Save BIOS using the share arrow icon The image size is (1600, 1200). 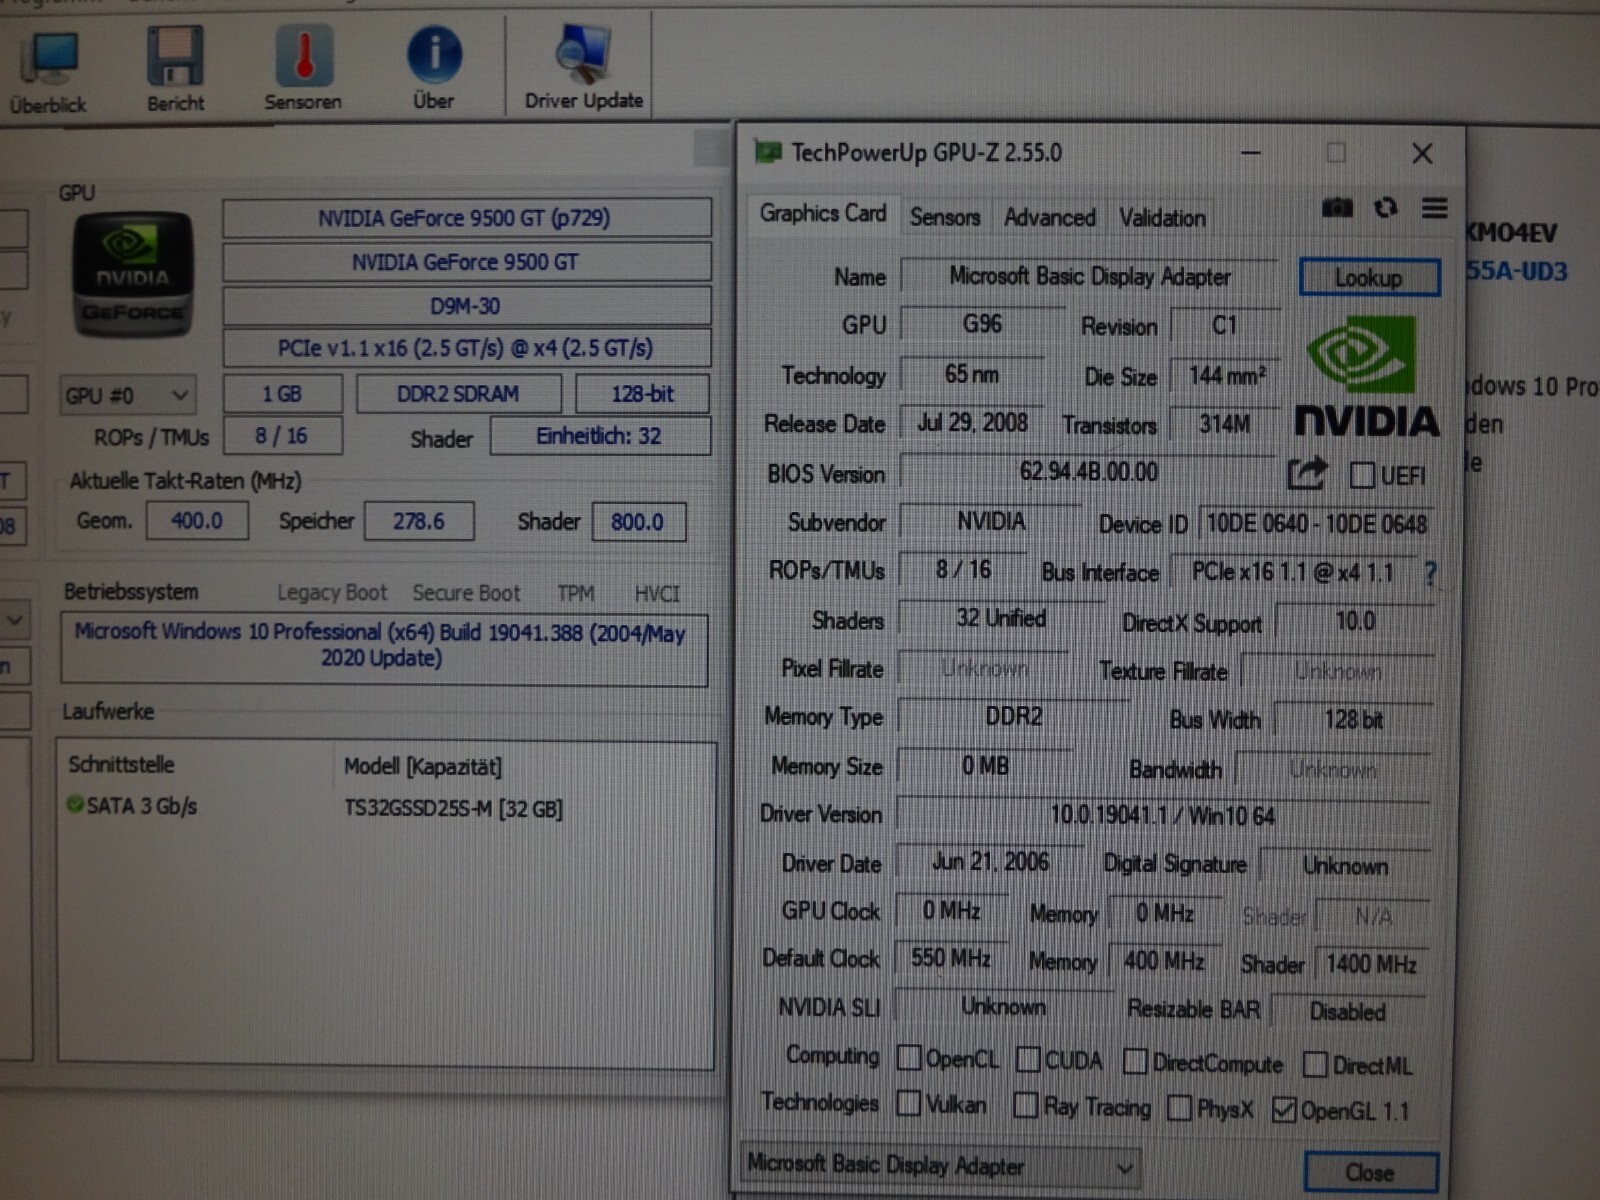point(1306,473)
